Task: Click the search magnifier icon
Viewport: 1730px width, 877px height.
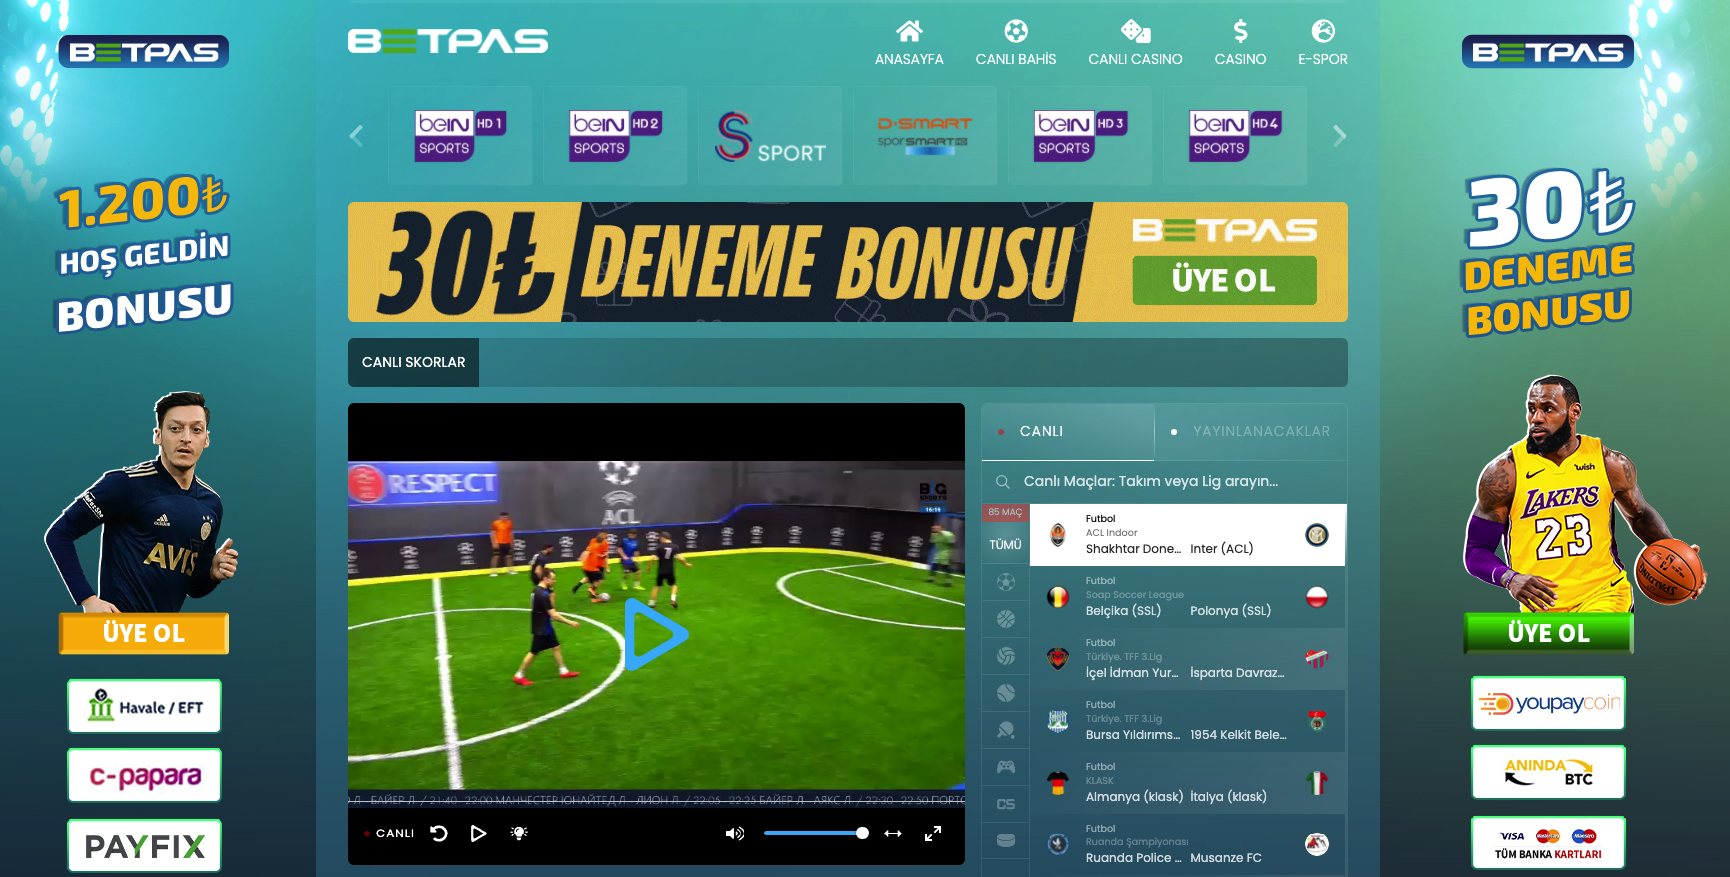Action: (x=1002, y=482)
